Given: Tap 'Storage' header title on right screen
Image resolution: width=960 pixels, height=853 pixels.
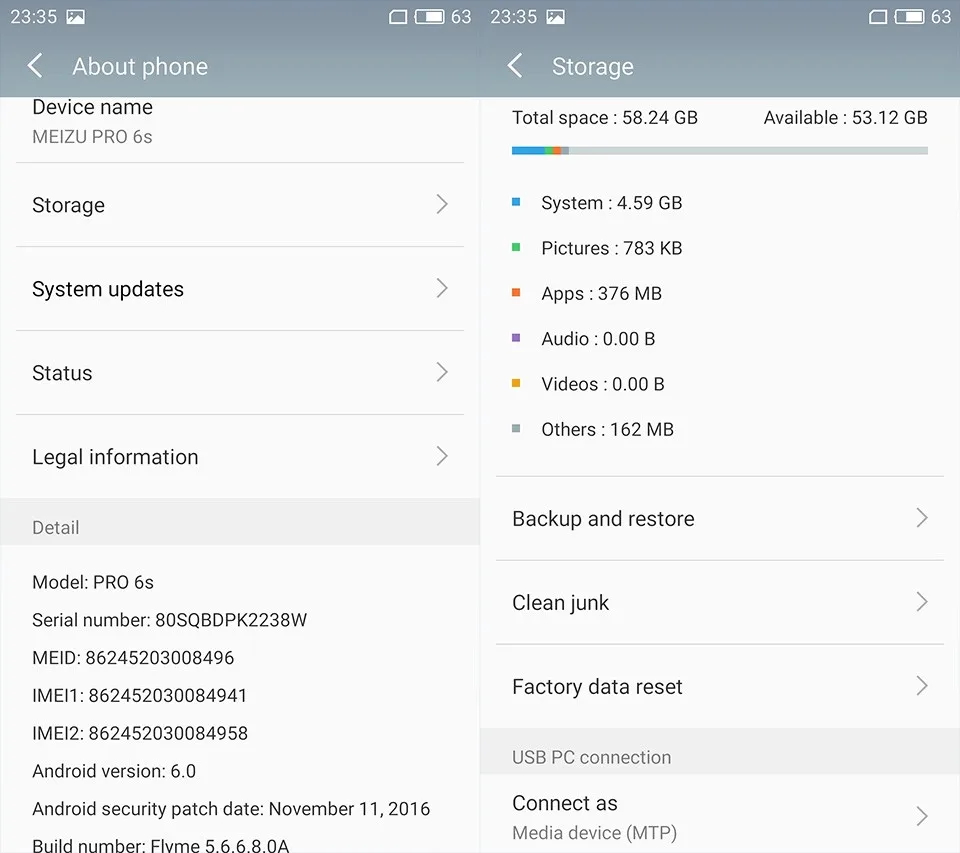Looking at the screenshot, I should (593, 66).
